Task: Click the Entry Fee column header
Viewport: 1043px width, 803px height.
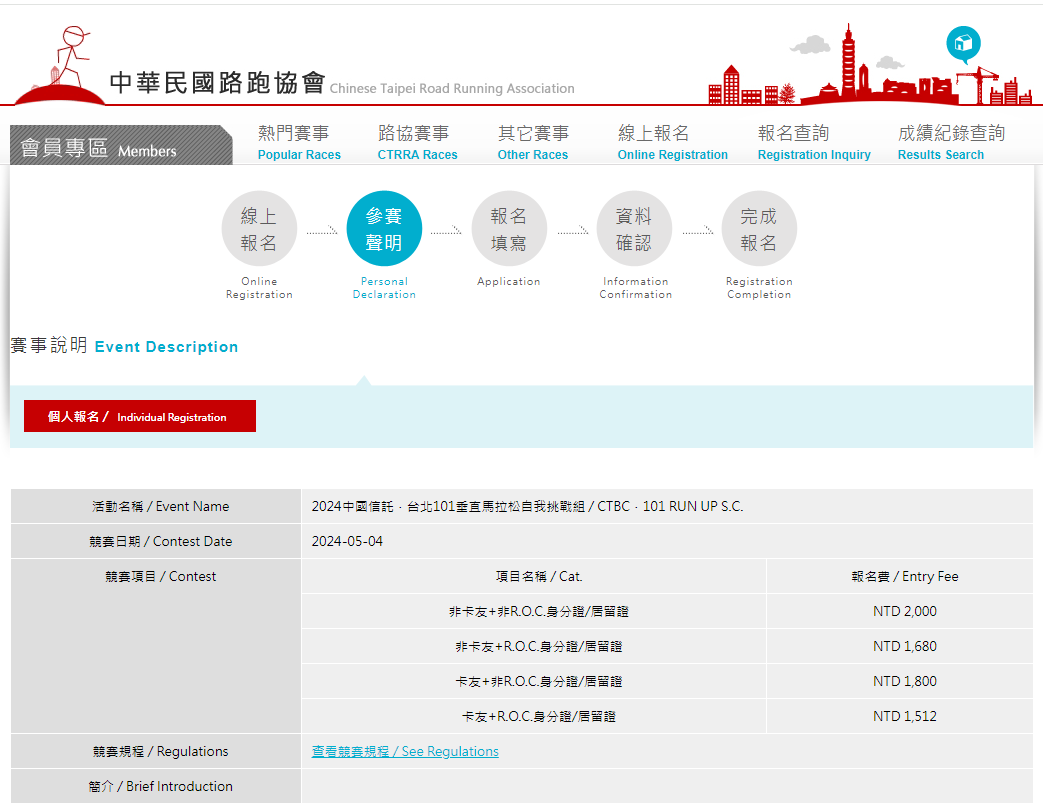Action: click(x=905, y=576)
